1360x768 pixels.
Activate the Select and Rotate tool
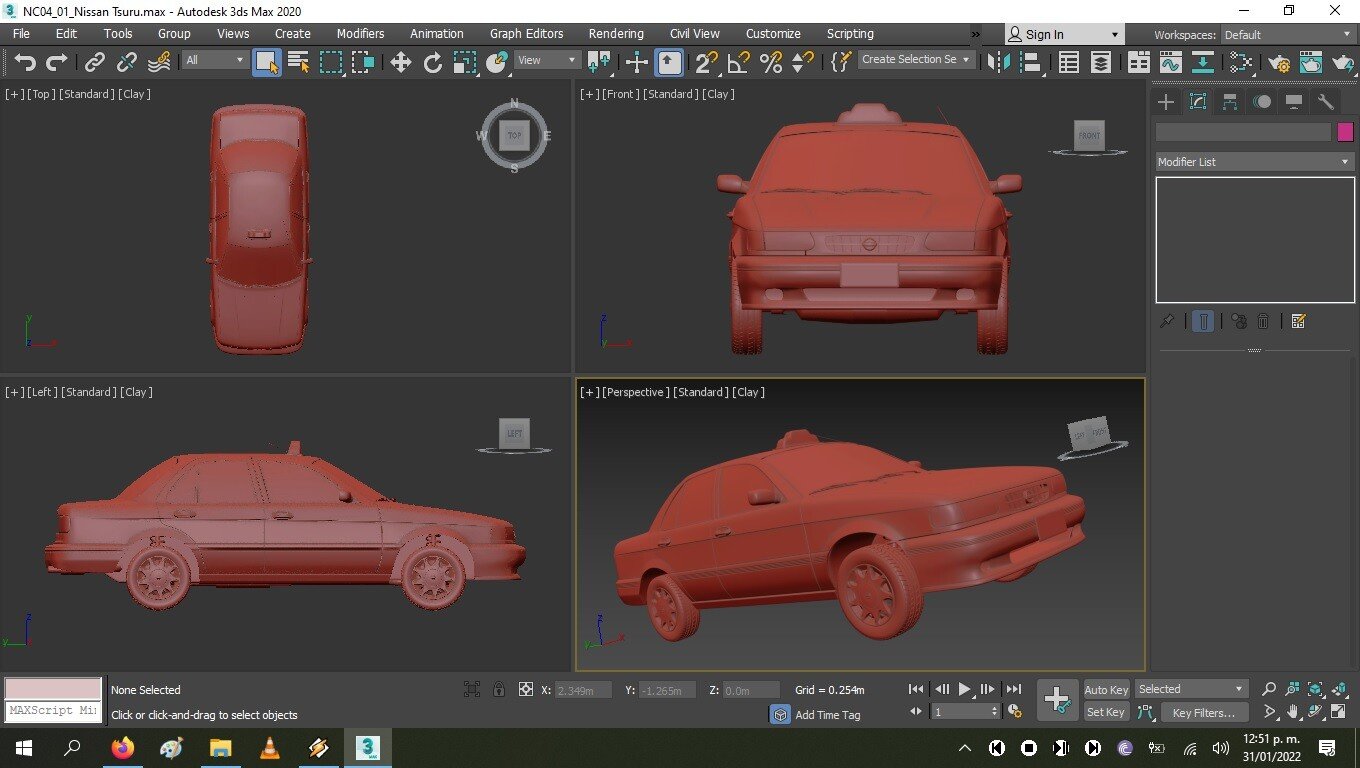pyautogui.click(x=433, y=62)
